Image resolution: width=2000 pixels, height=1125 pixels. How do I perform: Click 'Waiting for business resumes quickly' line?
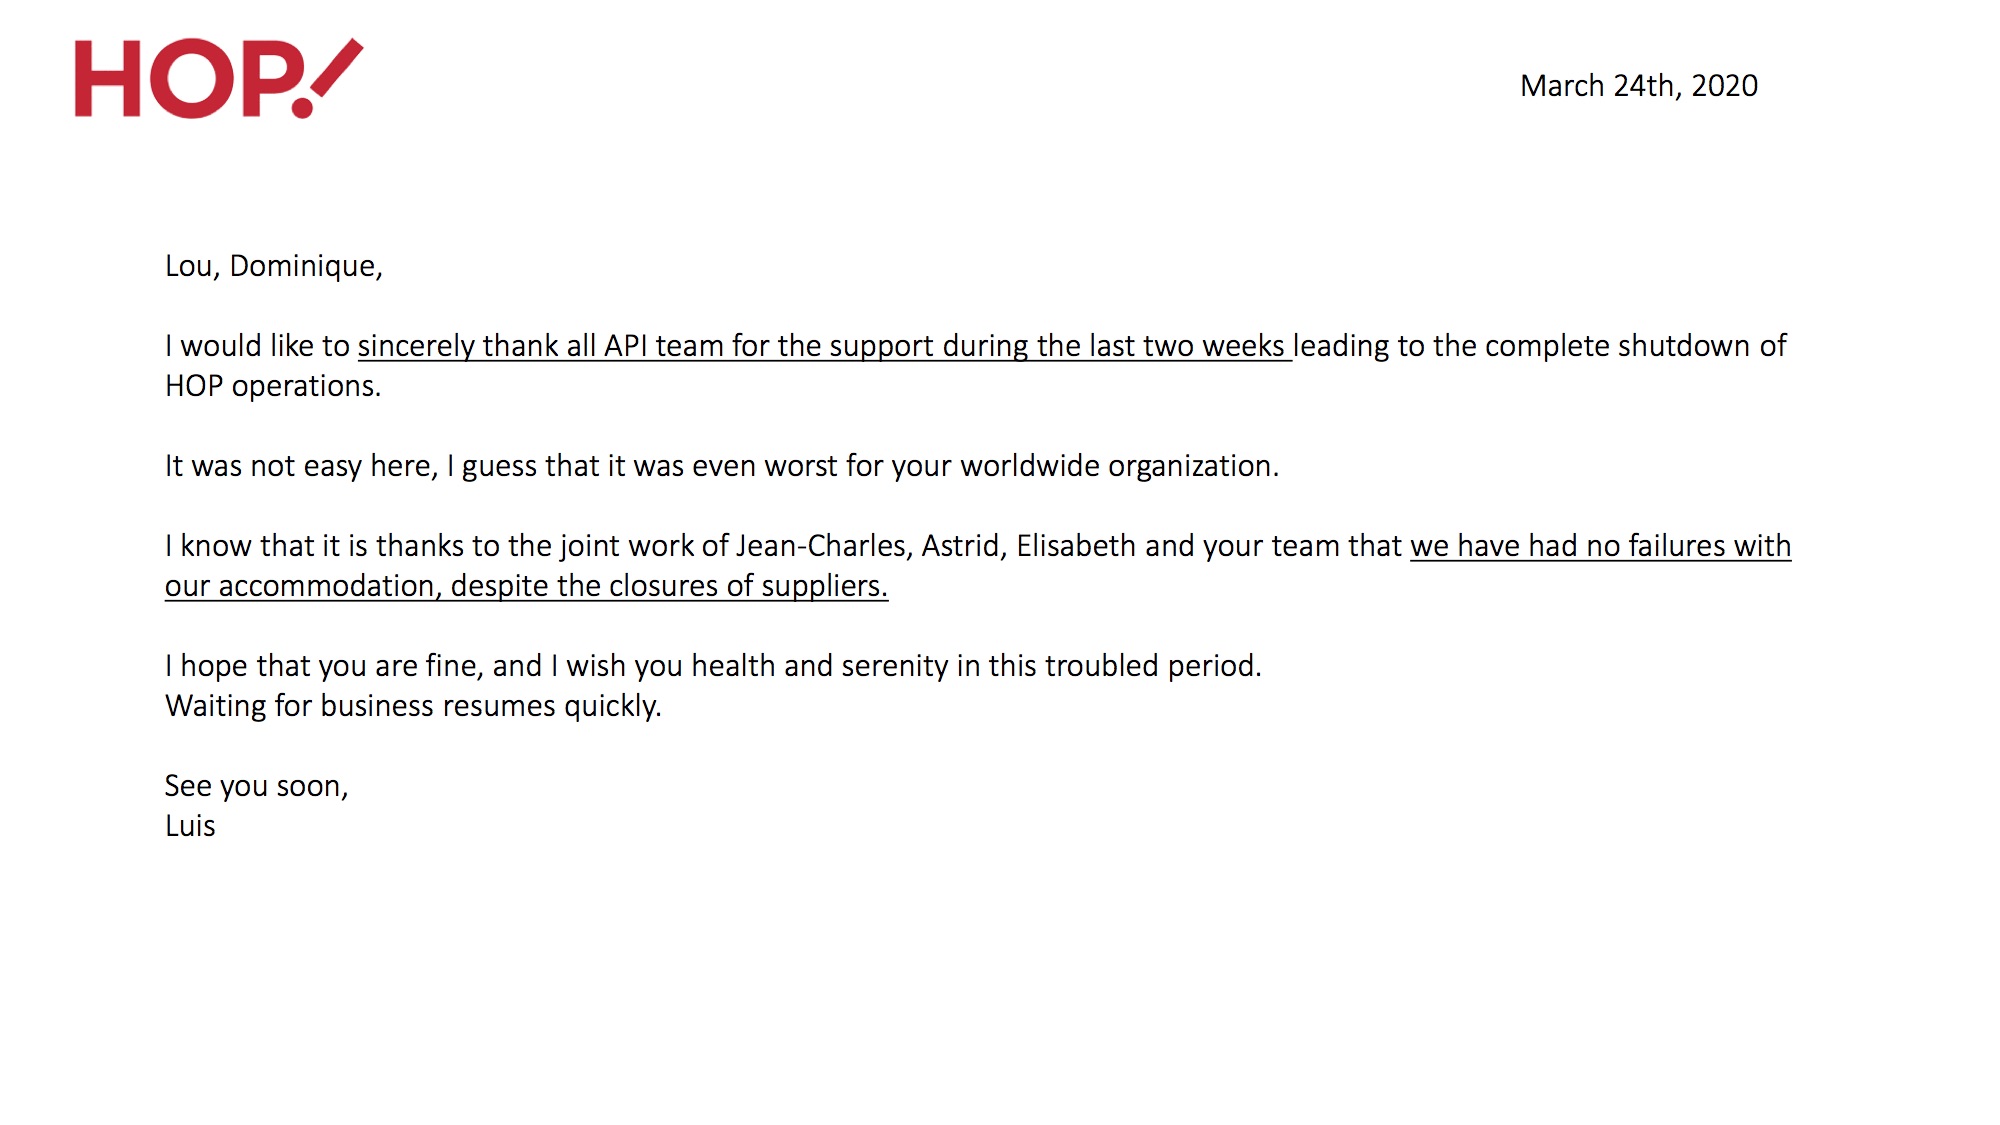click(413, 706)
